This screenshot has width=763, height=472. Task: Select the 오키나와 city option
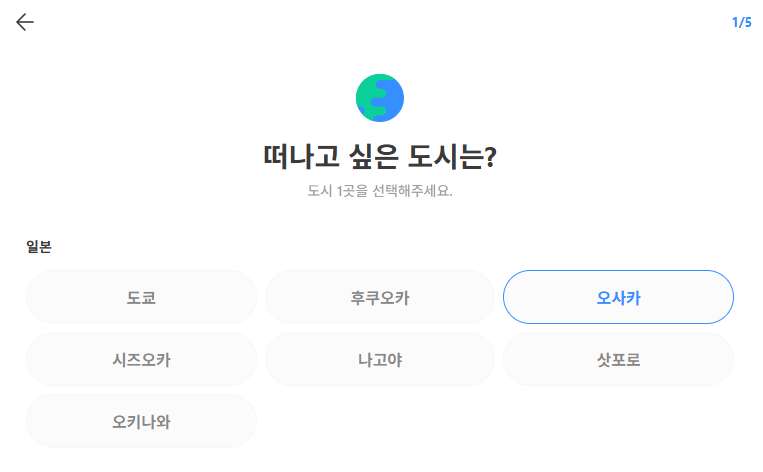pos(141,421)
